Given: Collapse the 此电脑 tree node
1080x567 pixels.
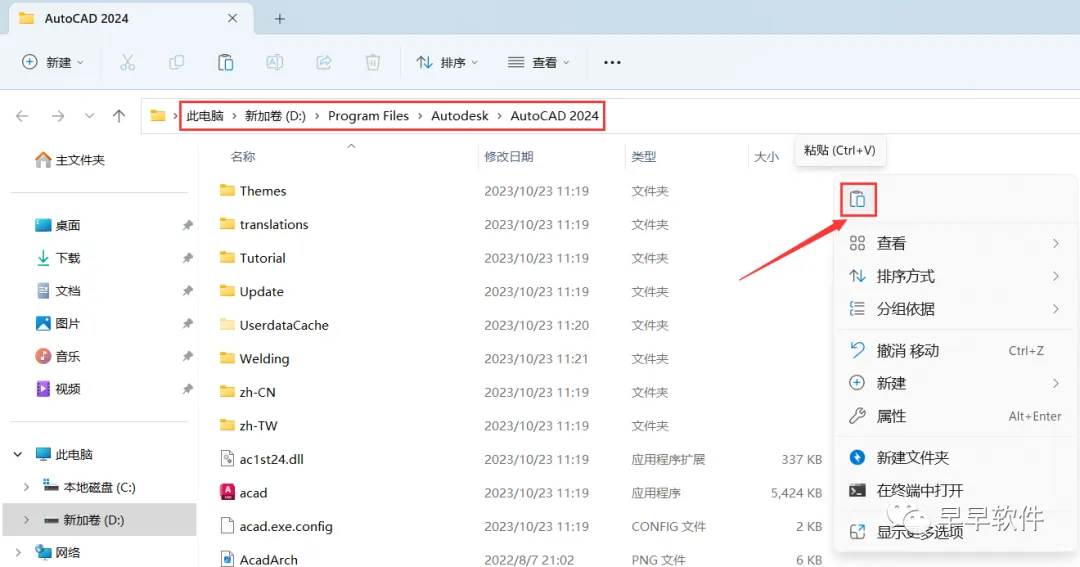Looking at the screenshot, I should click(x=18, y=454).
